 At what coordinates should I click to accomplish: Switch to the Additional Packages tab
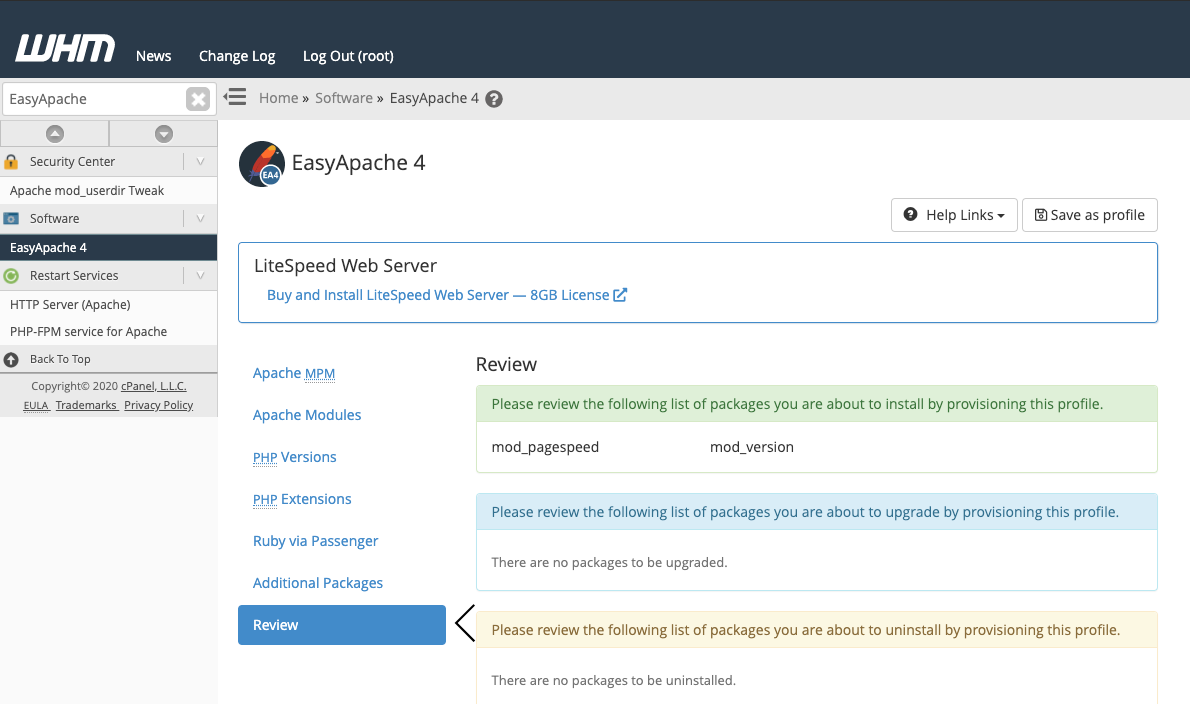pyautogui.click(x=317, y=583)
